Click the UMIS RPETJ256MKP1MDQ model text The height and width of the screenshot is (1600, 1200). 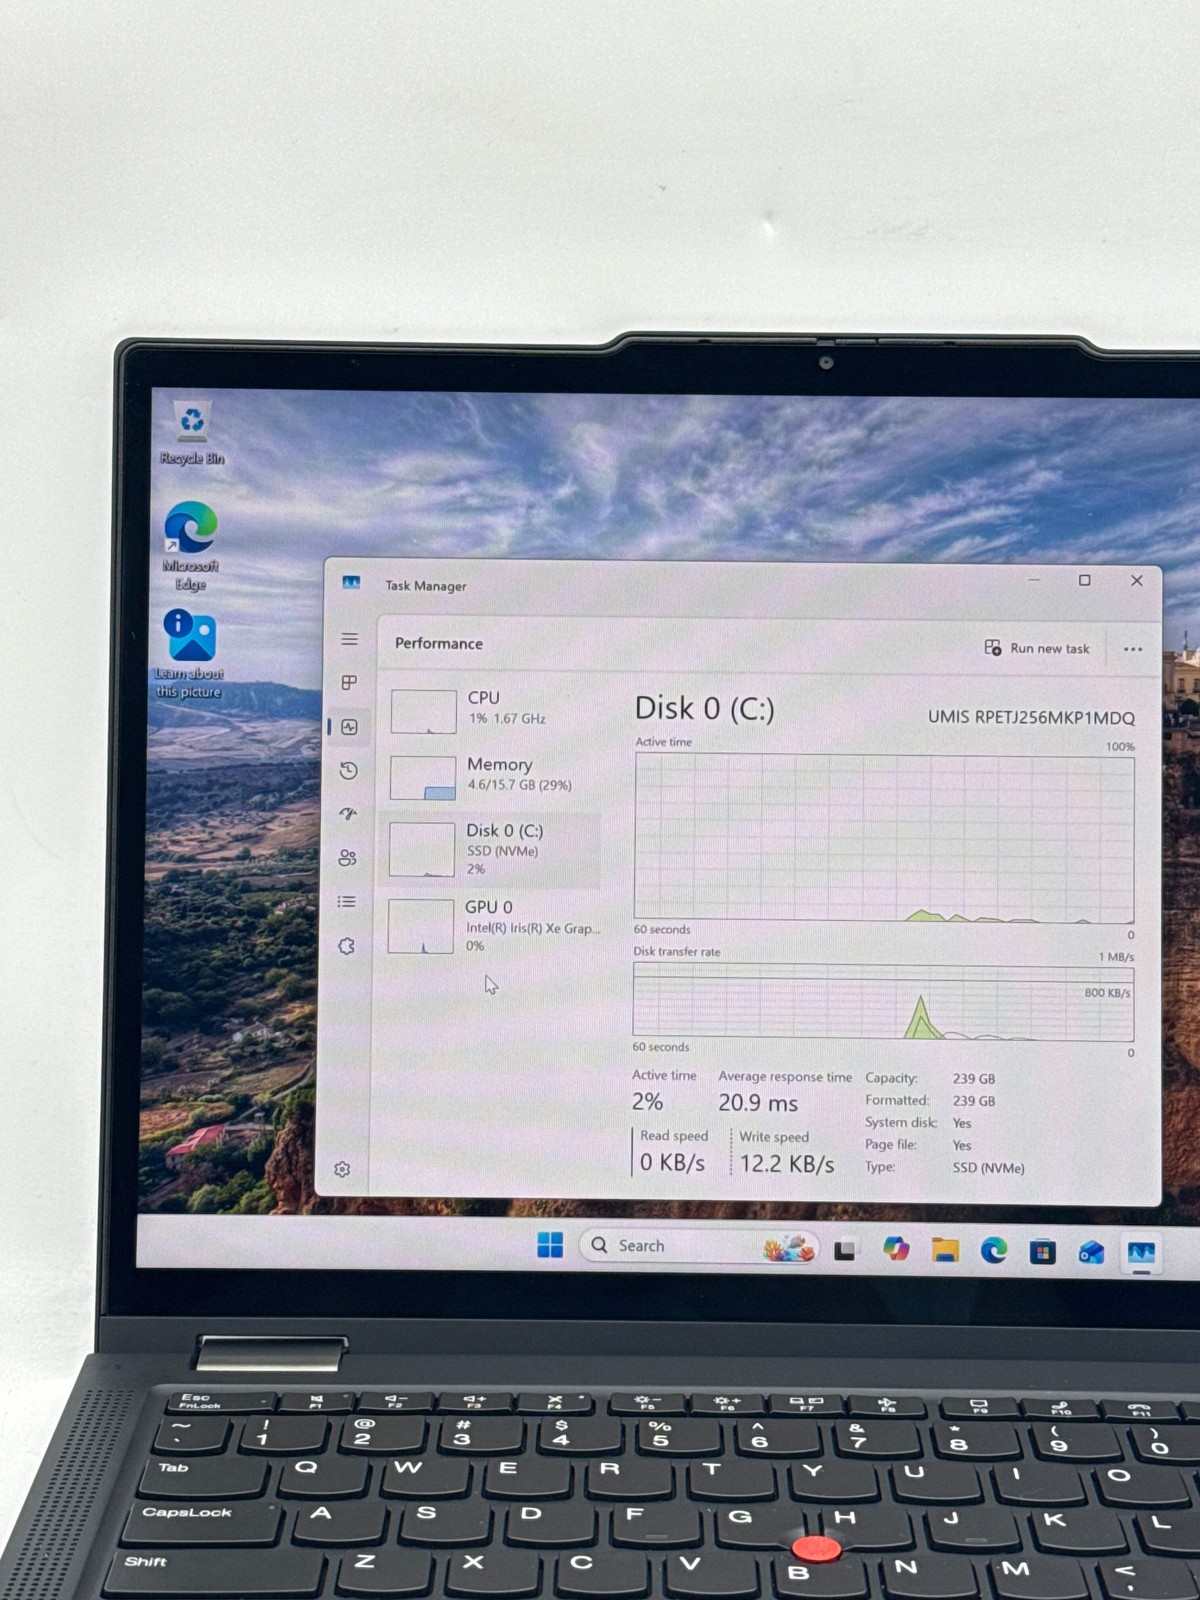coord(1031,718)
